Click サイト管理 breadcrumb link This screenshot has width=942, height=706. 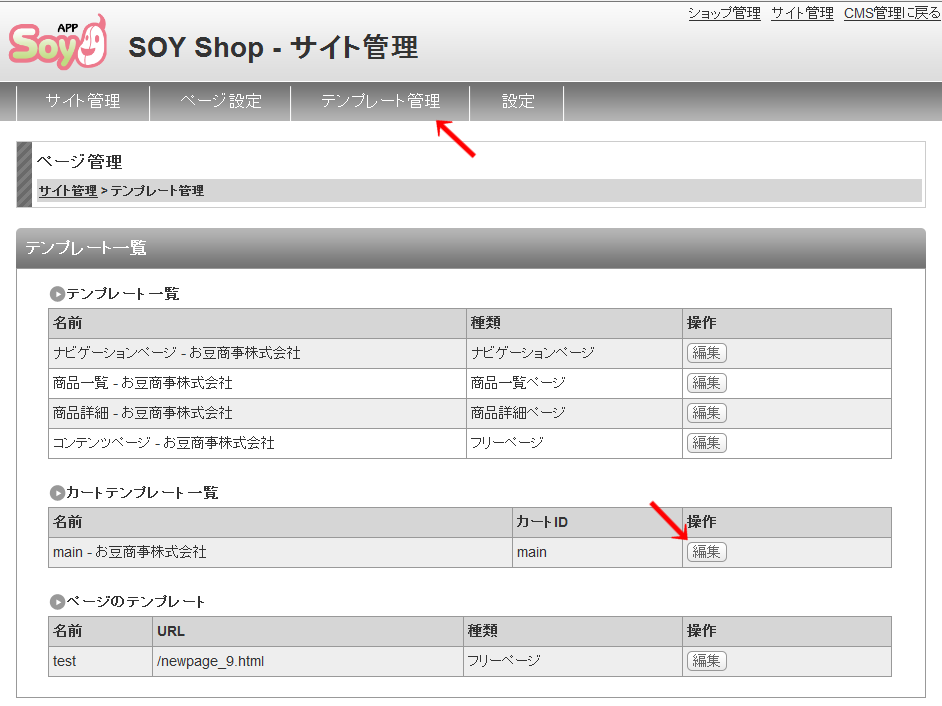68,191
